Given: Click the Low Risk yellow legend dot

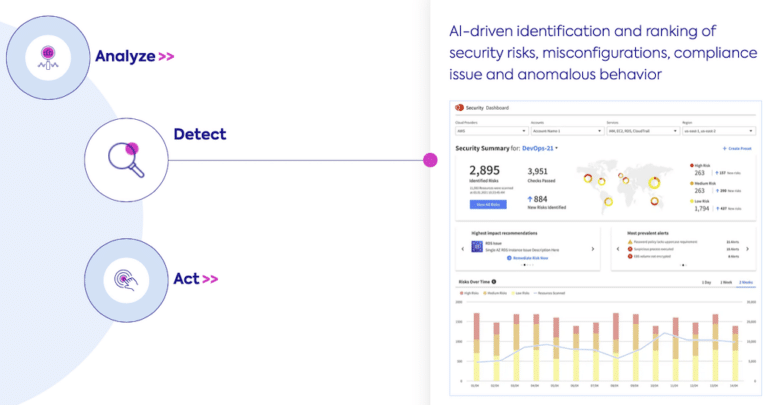Looking at the screenshot, I should [692, 201].
